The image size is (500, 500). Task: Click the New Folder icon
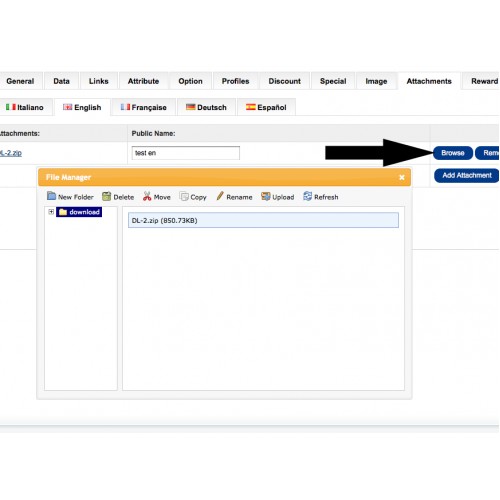51,196
